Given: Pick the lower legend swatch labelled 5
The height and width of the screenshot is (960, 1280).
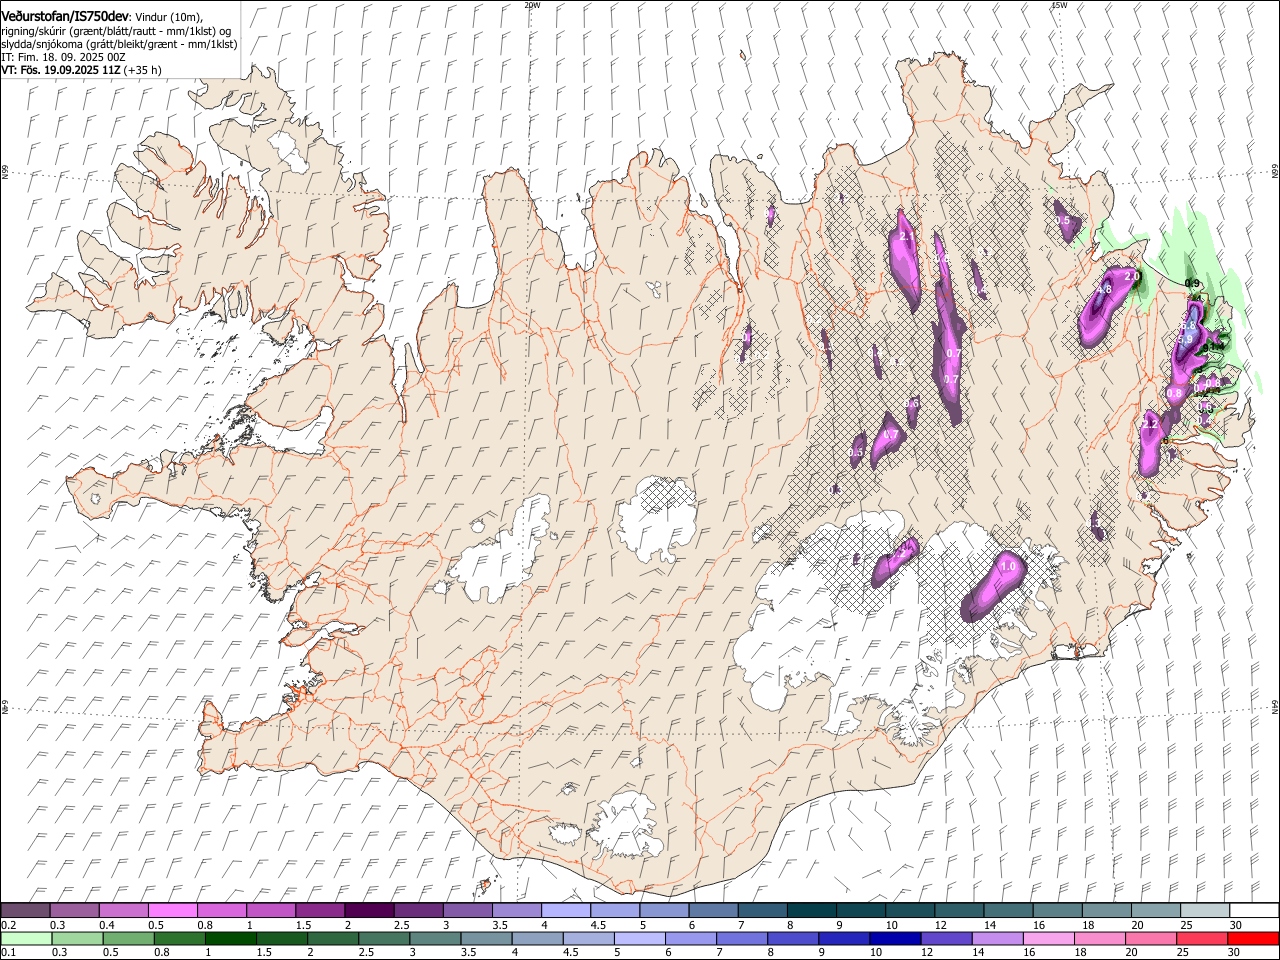Looking at the screenshot, I should pyautogui.click(x=639, y=938).
